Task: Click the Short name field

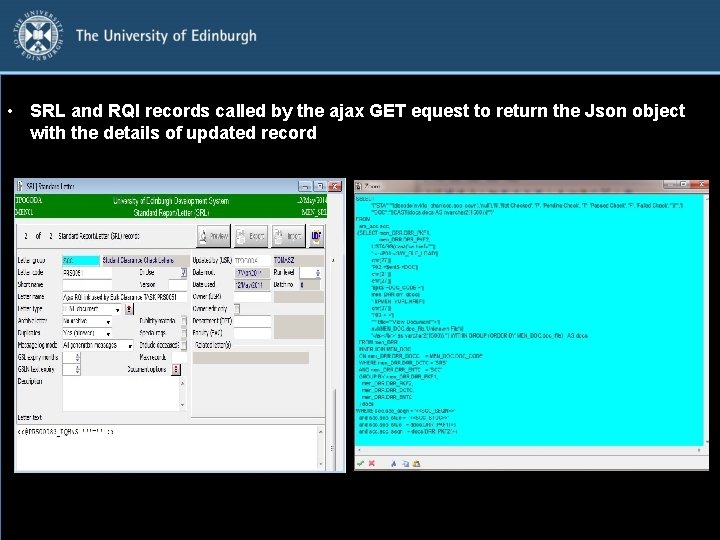Action: 87,285
